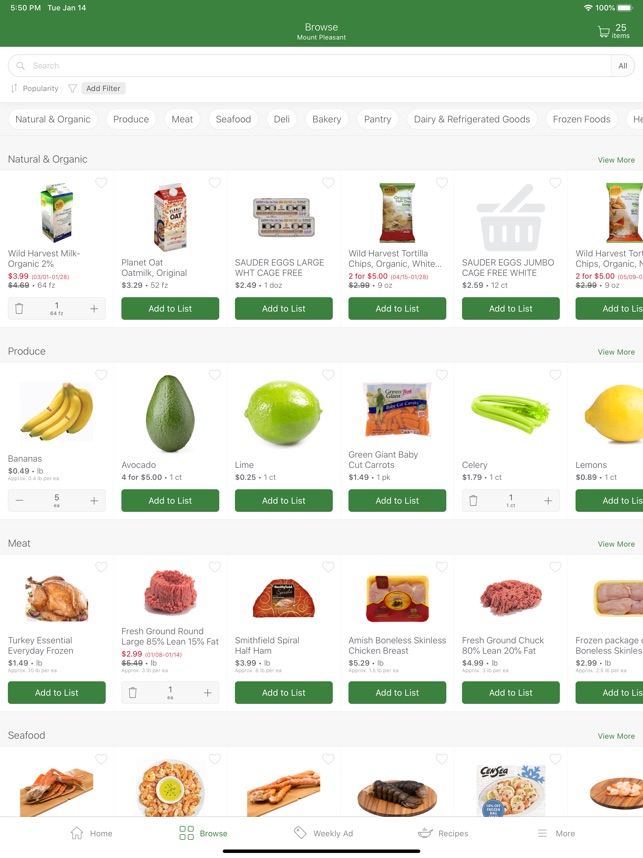Tap the filter funnel icon

click(x=72, y=88)
